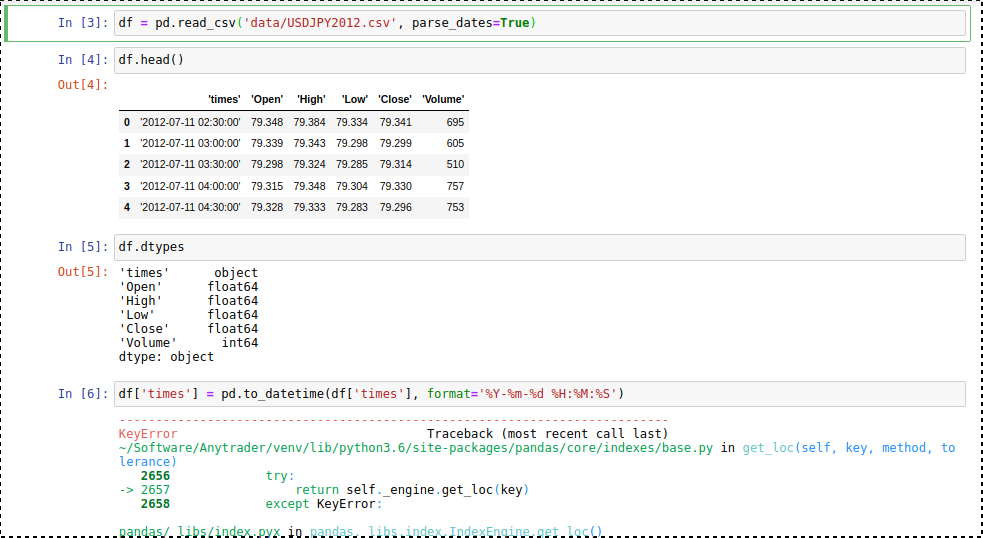
Task: Click the 'Low' column header
Action: (x=355, y=99)
